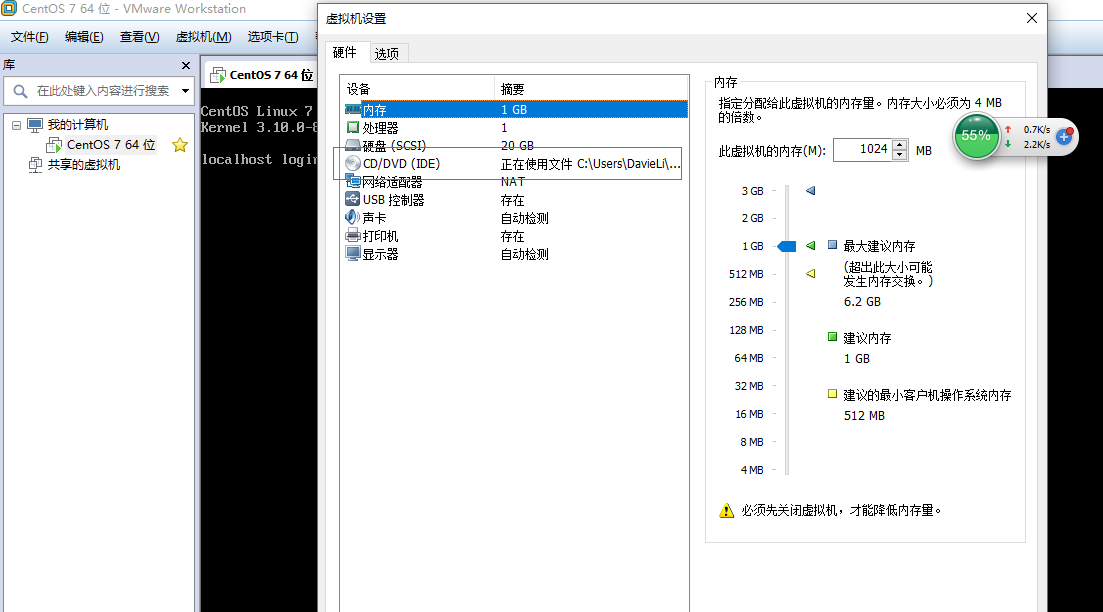Click the hard disk (硬盘 SCSI) icon
This screenshot has height=612, width=1103.
[352, 146]
